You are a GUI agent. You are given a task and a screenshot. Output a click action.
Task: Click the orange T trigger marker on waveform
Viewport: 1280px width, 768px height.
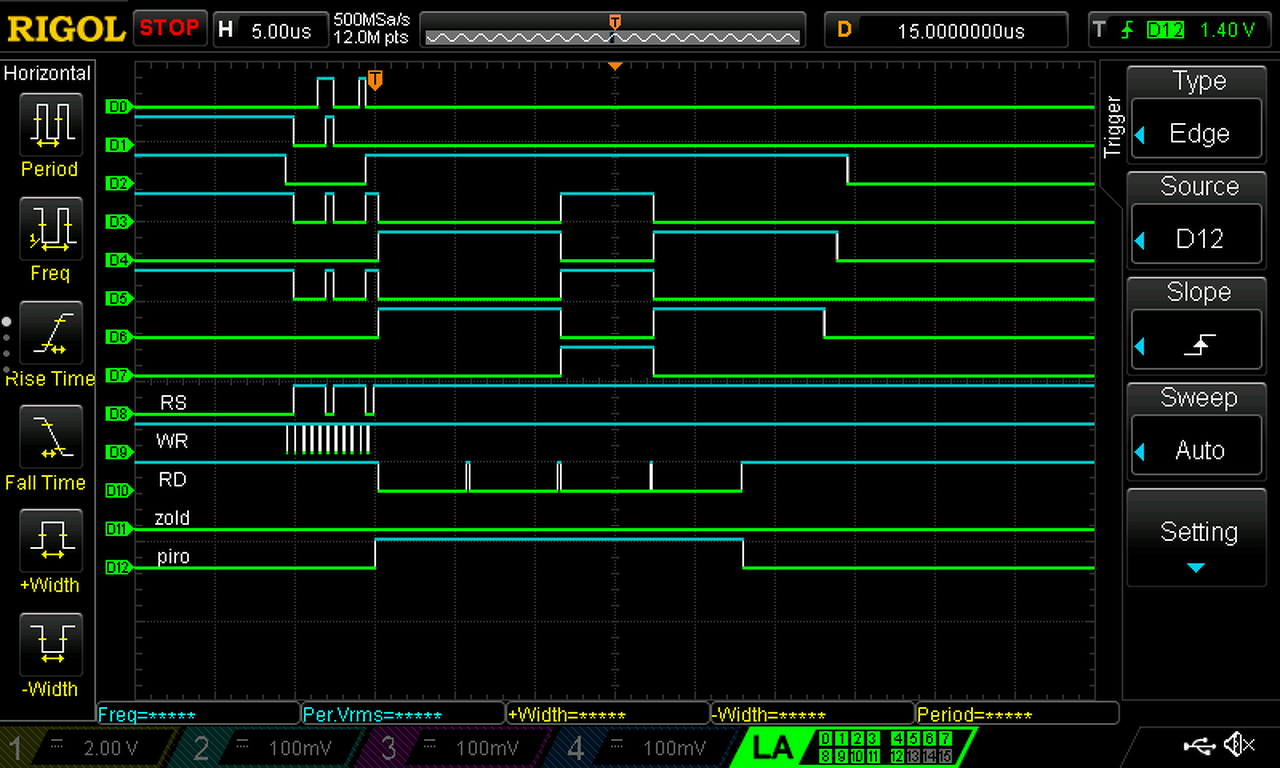pyautogui.click(x=375, y=78)
